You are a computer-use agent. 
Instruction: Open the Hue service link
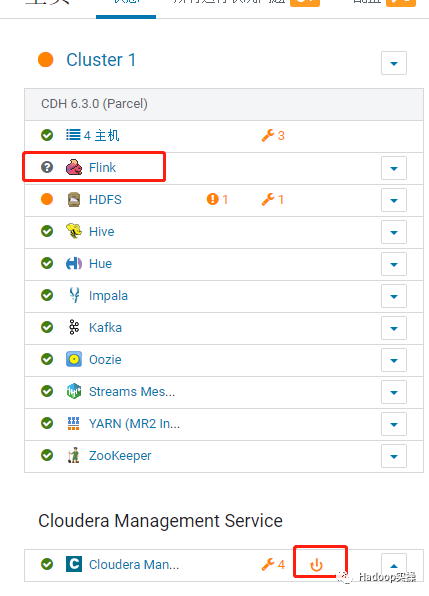point(100,263)
